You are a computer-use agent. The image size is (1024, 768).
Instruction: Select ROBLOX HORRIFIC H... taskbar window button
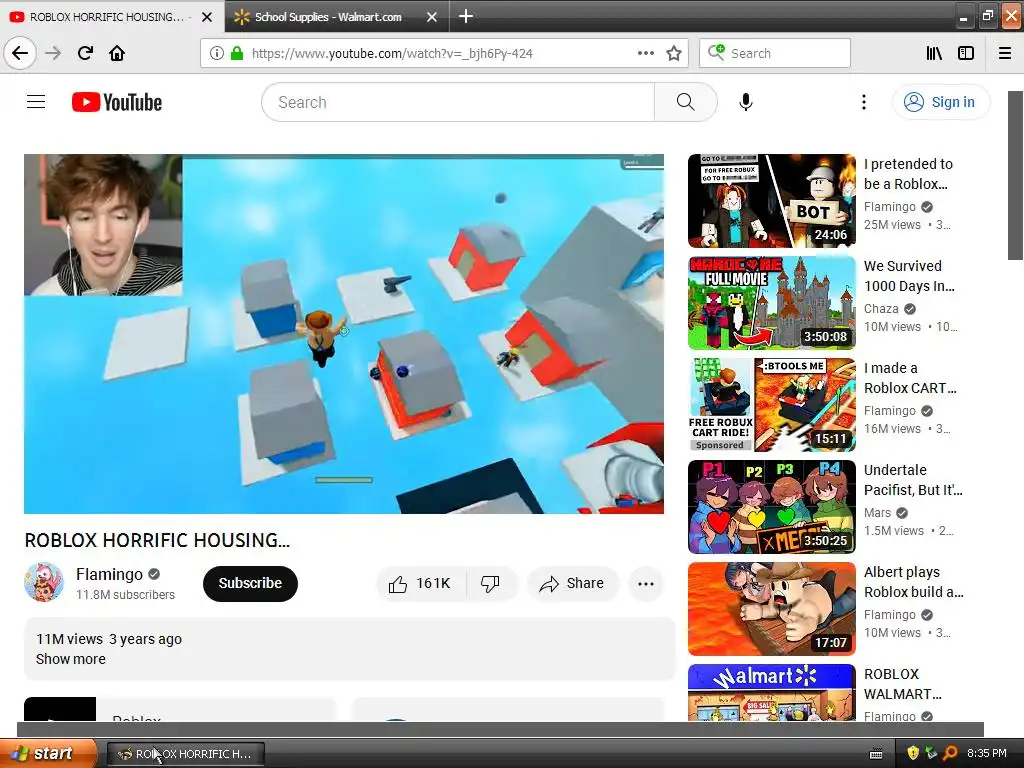pos(186,754)
